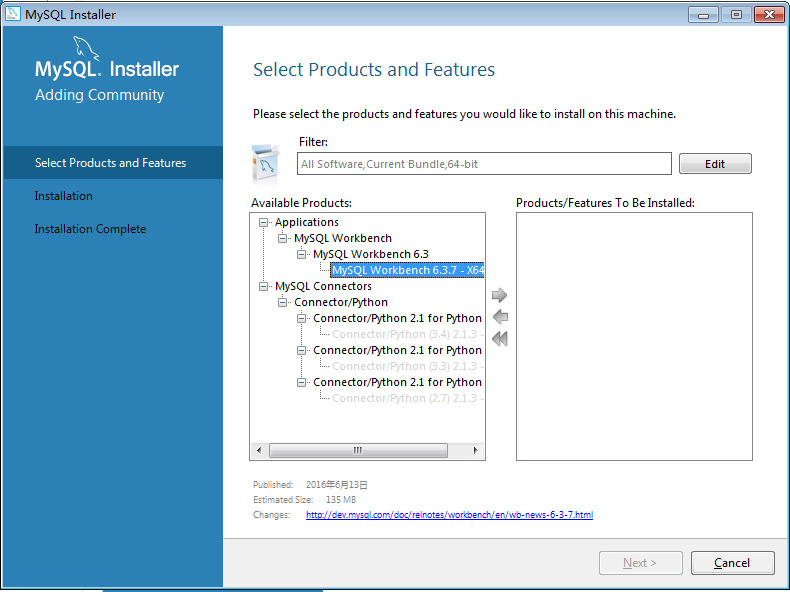Maximize the MySQL Installer window

736,15
